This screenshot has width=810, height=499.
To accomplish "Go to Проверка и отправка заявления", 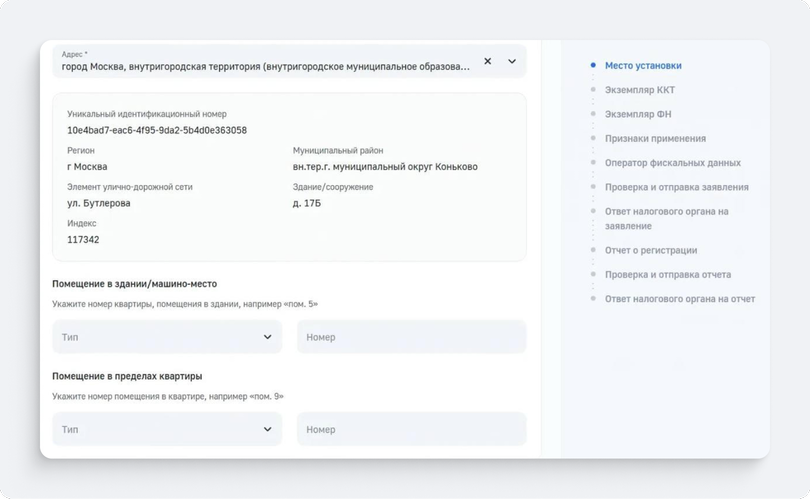I will (x=676, y=187).
